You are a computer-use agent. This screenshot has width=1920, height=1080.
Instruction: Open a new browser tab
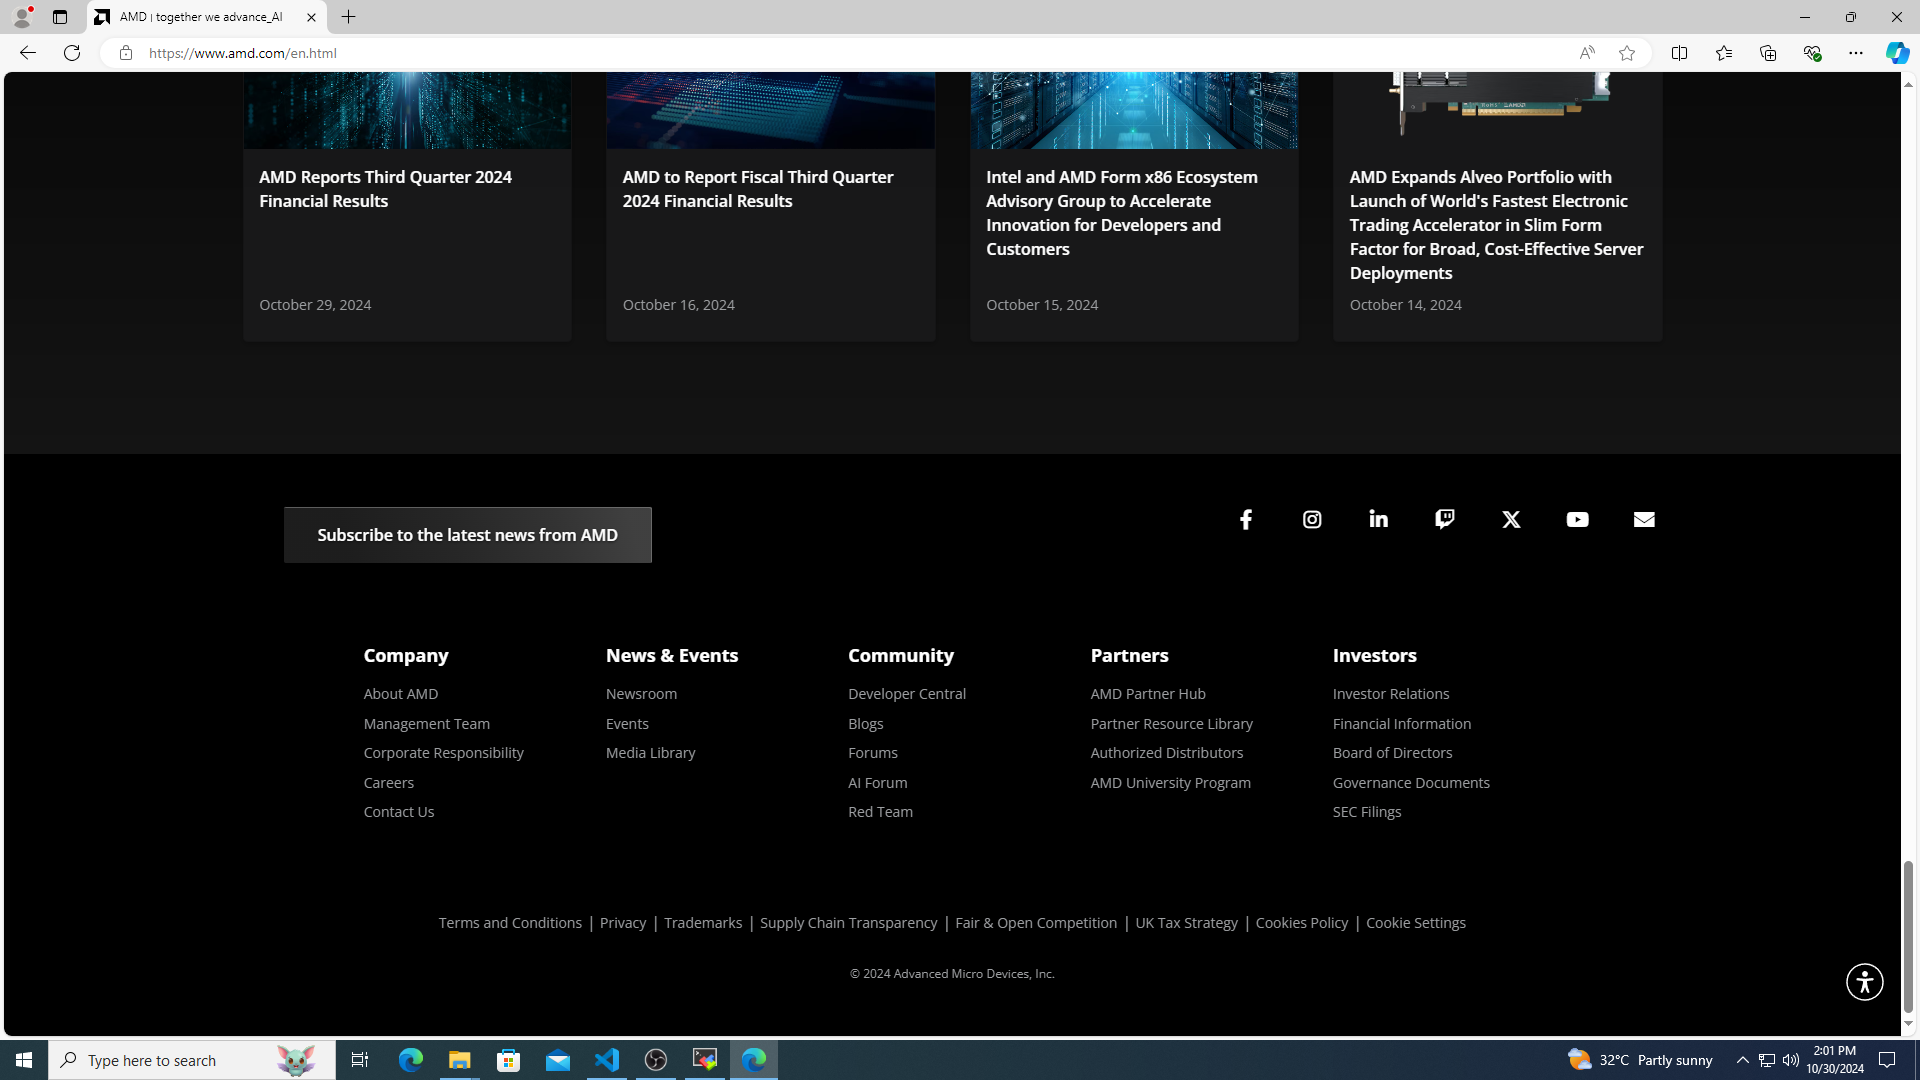tap(348, 17)
